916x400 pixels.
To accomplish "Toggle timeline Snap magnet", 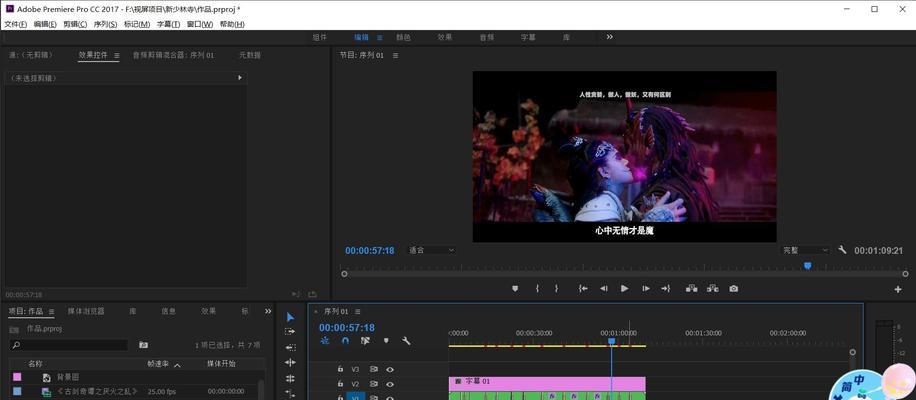I will point(345,340).
